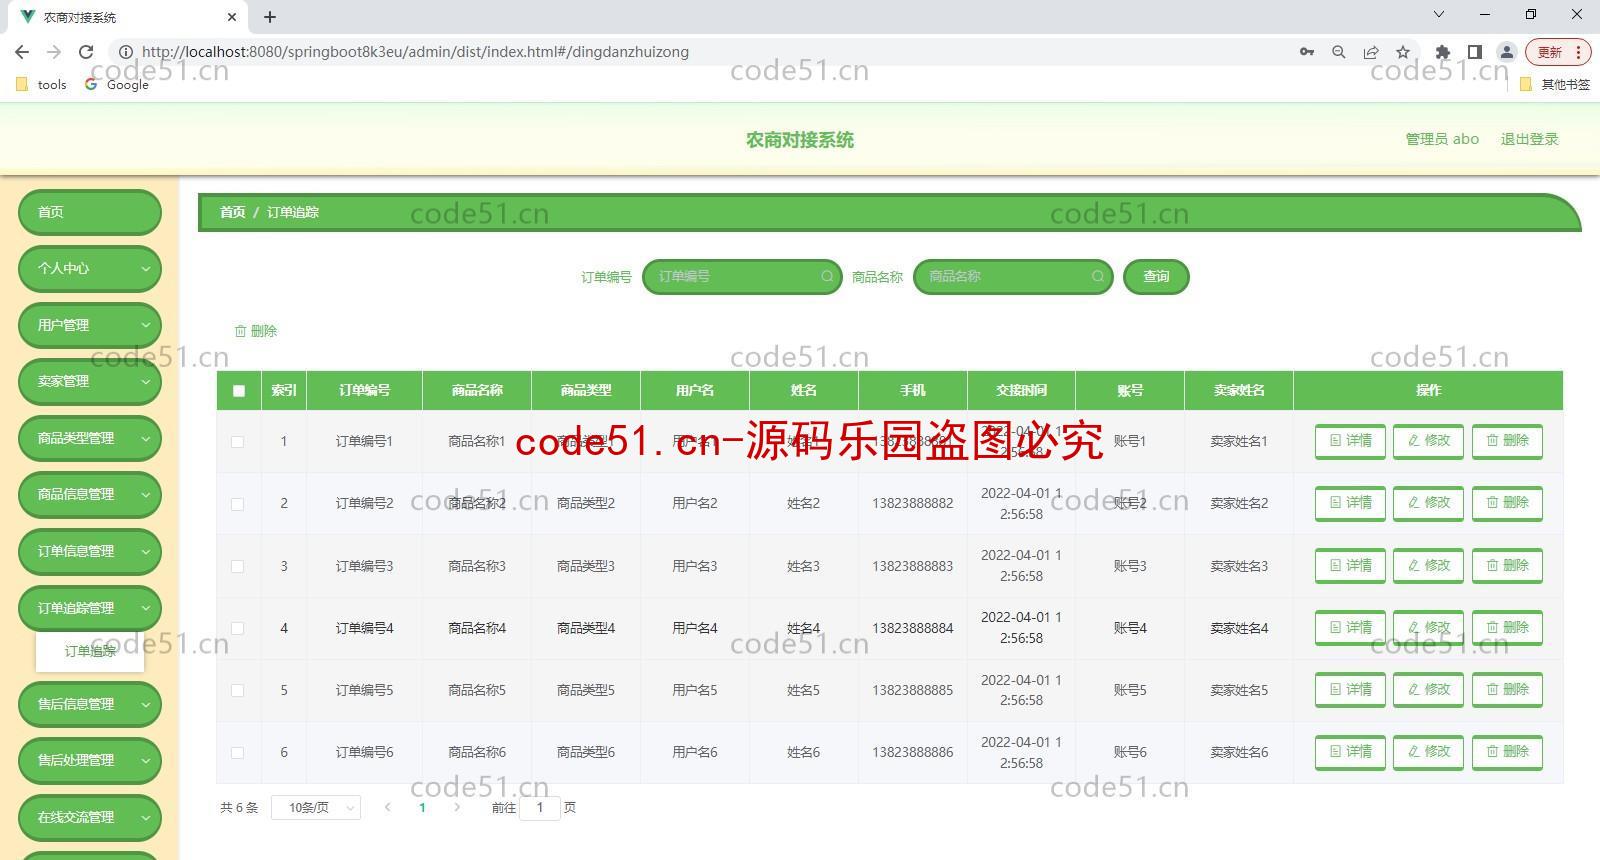The width and height of the screenshot is (1600, 860).
Task: Toggle the select-all checkbox in the table header
Action: [238, 391]
